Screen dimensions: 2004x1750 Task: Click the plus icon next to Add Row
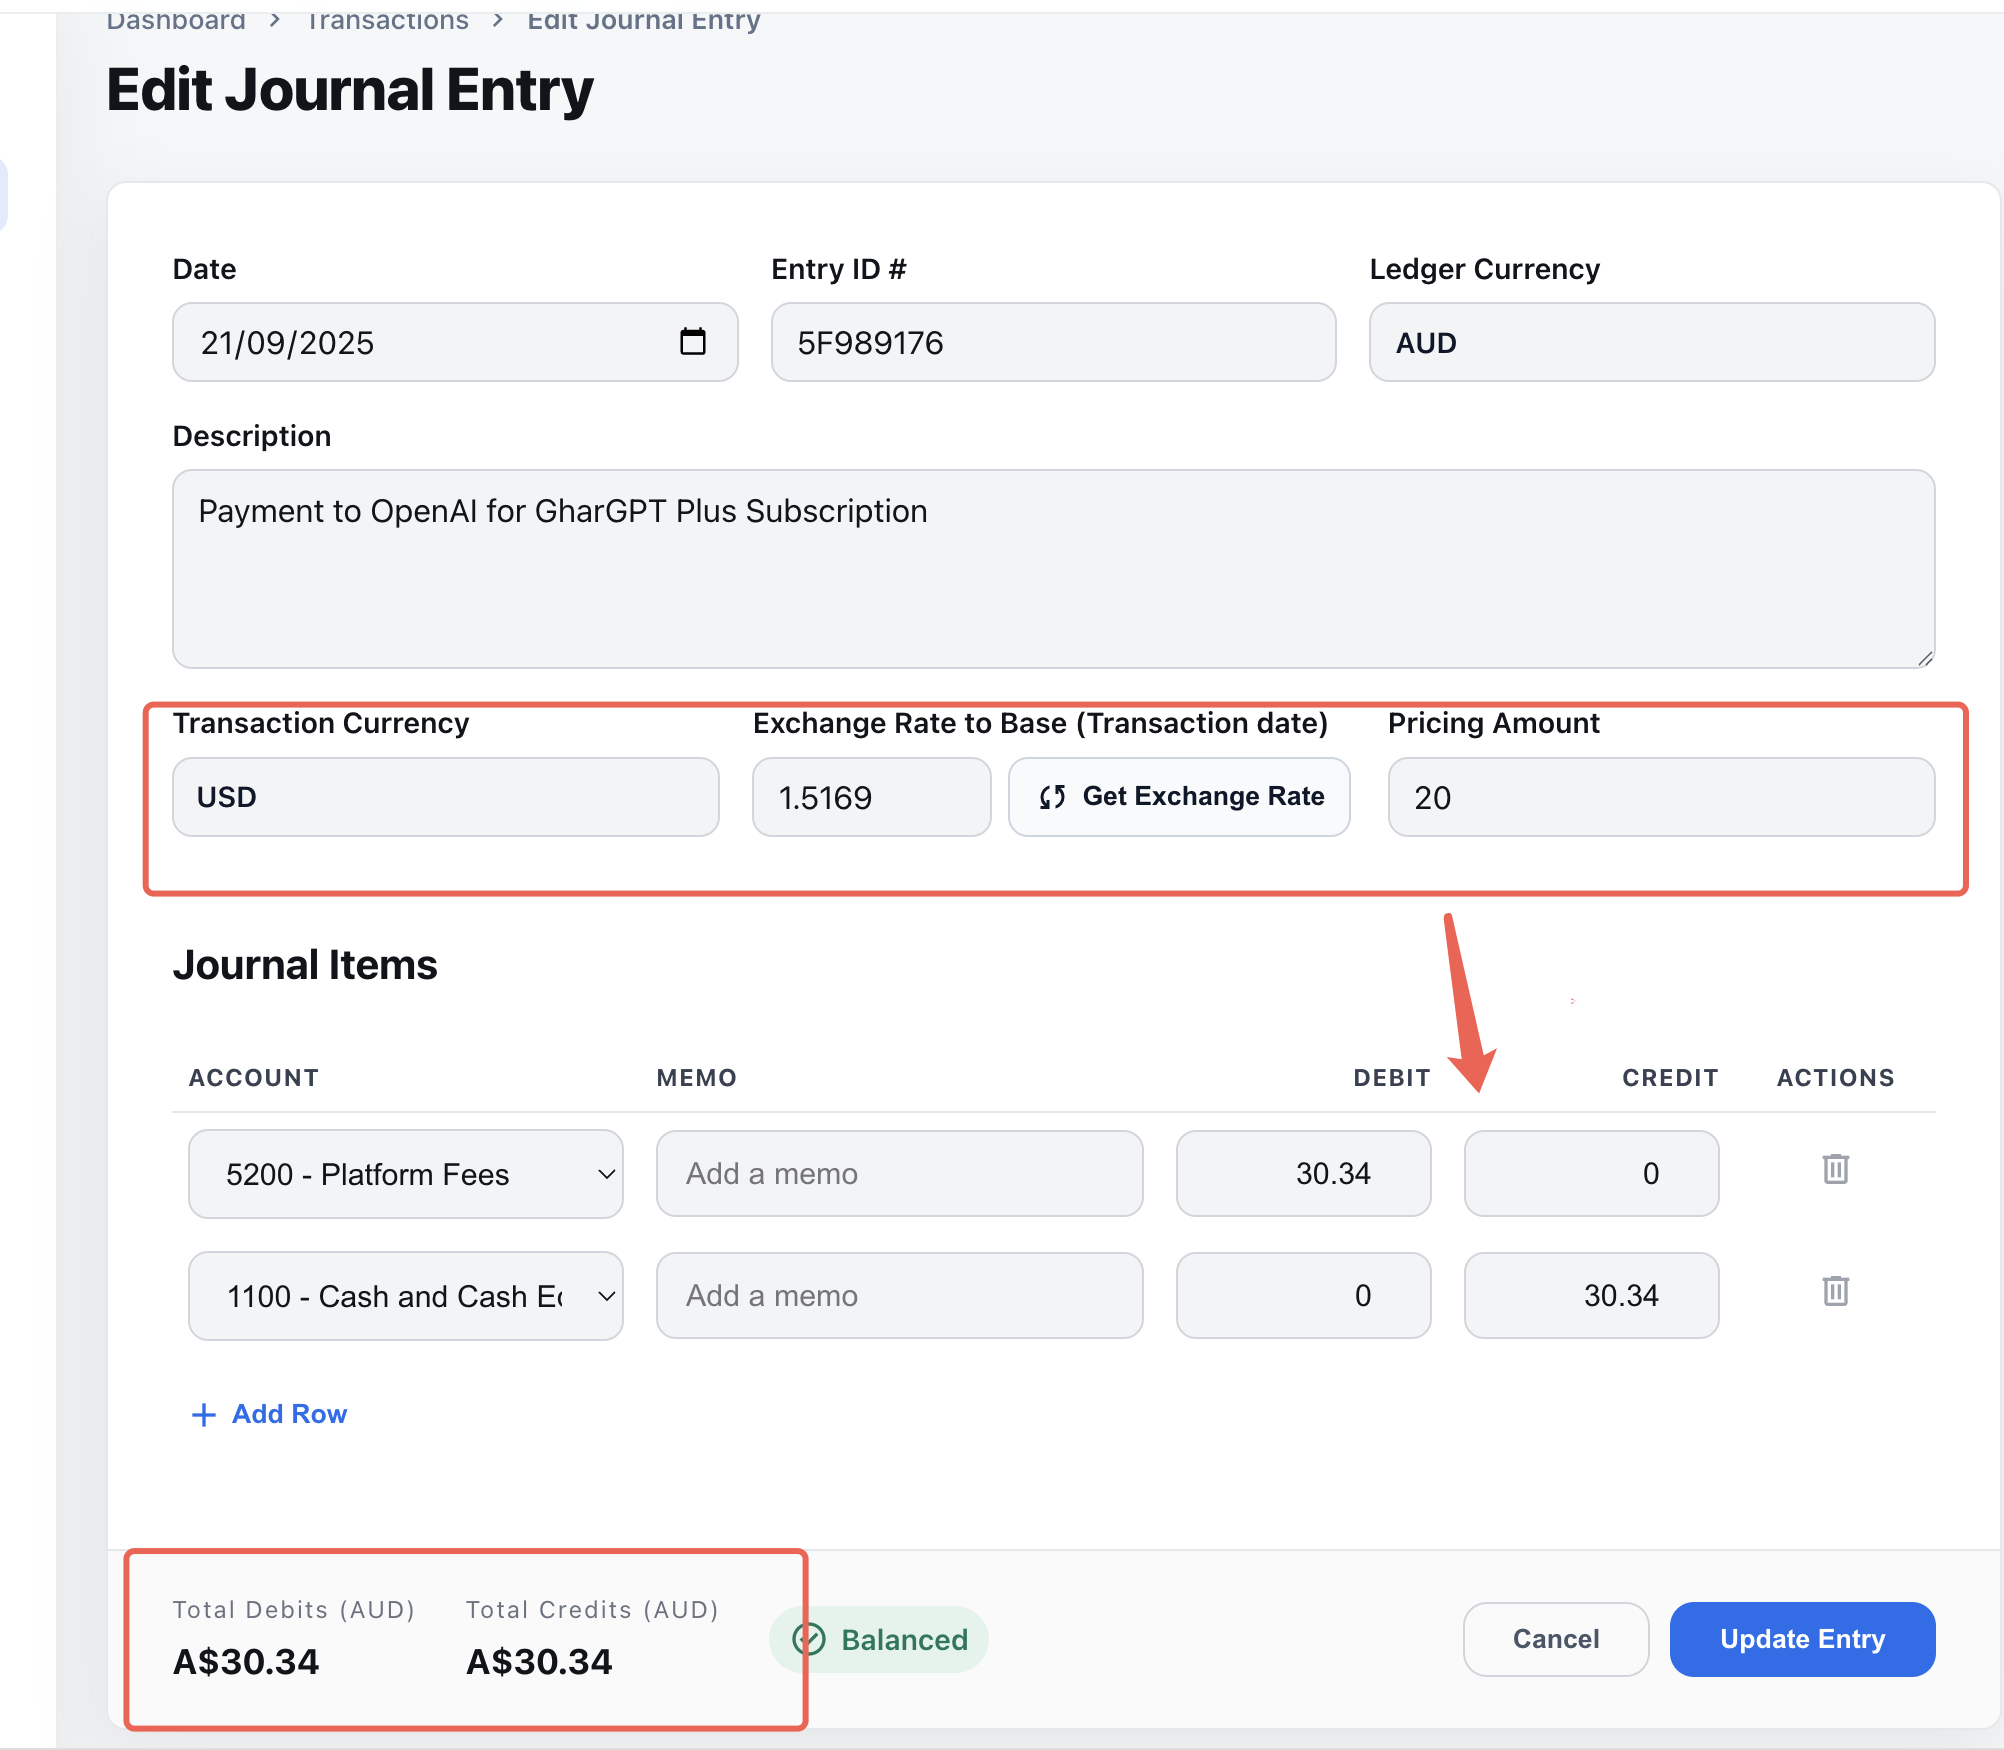coord(204,1414)
